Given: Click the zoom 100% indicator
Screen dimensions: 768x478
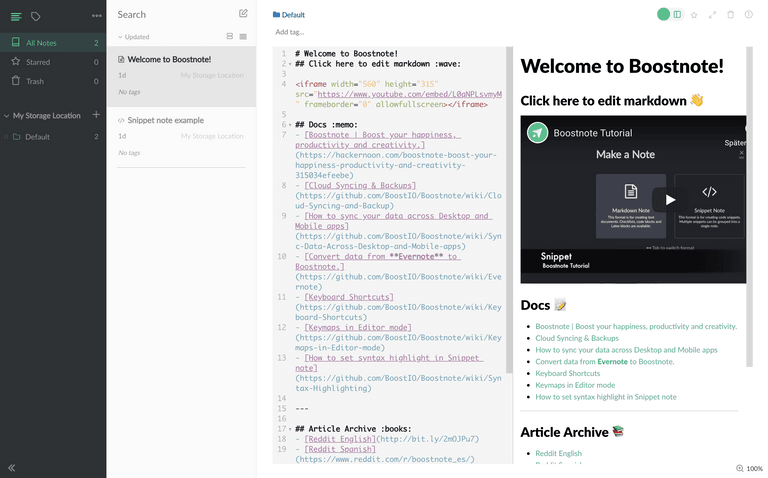Looking at the screenshot, I should click(749, 469).
